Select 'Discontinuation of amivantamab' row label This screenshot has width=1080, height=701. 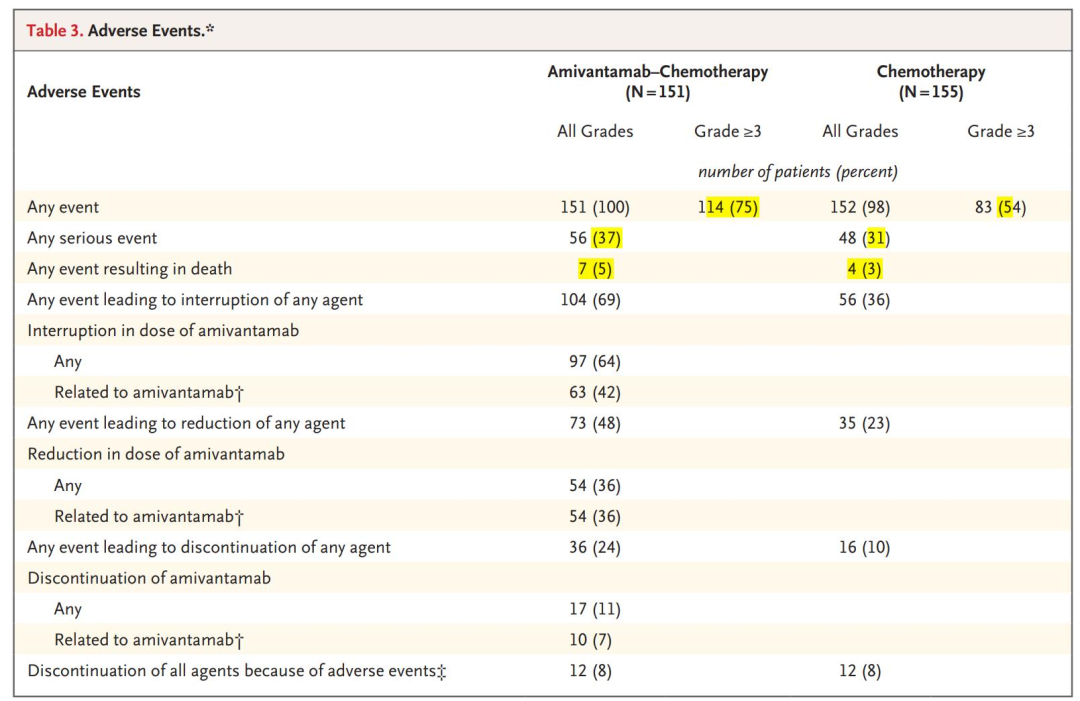[x=149, y=578]
